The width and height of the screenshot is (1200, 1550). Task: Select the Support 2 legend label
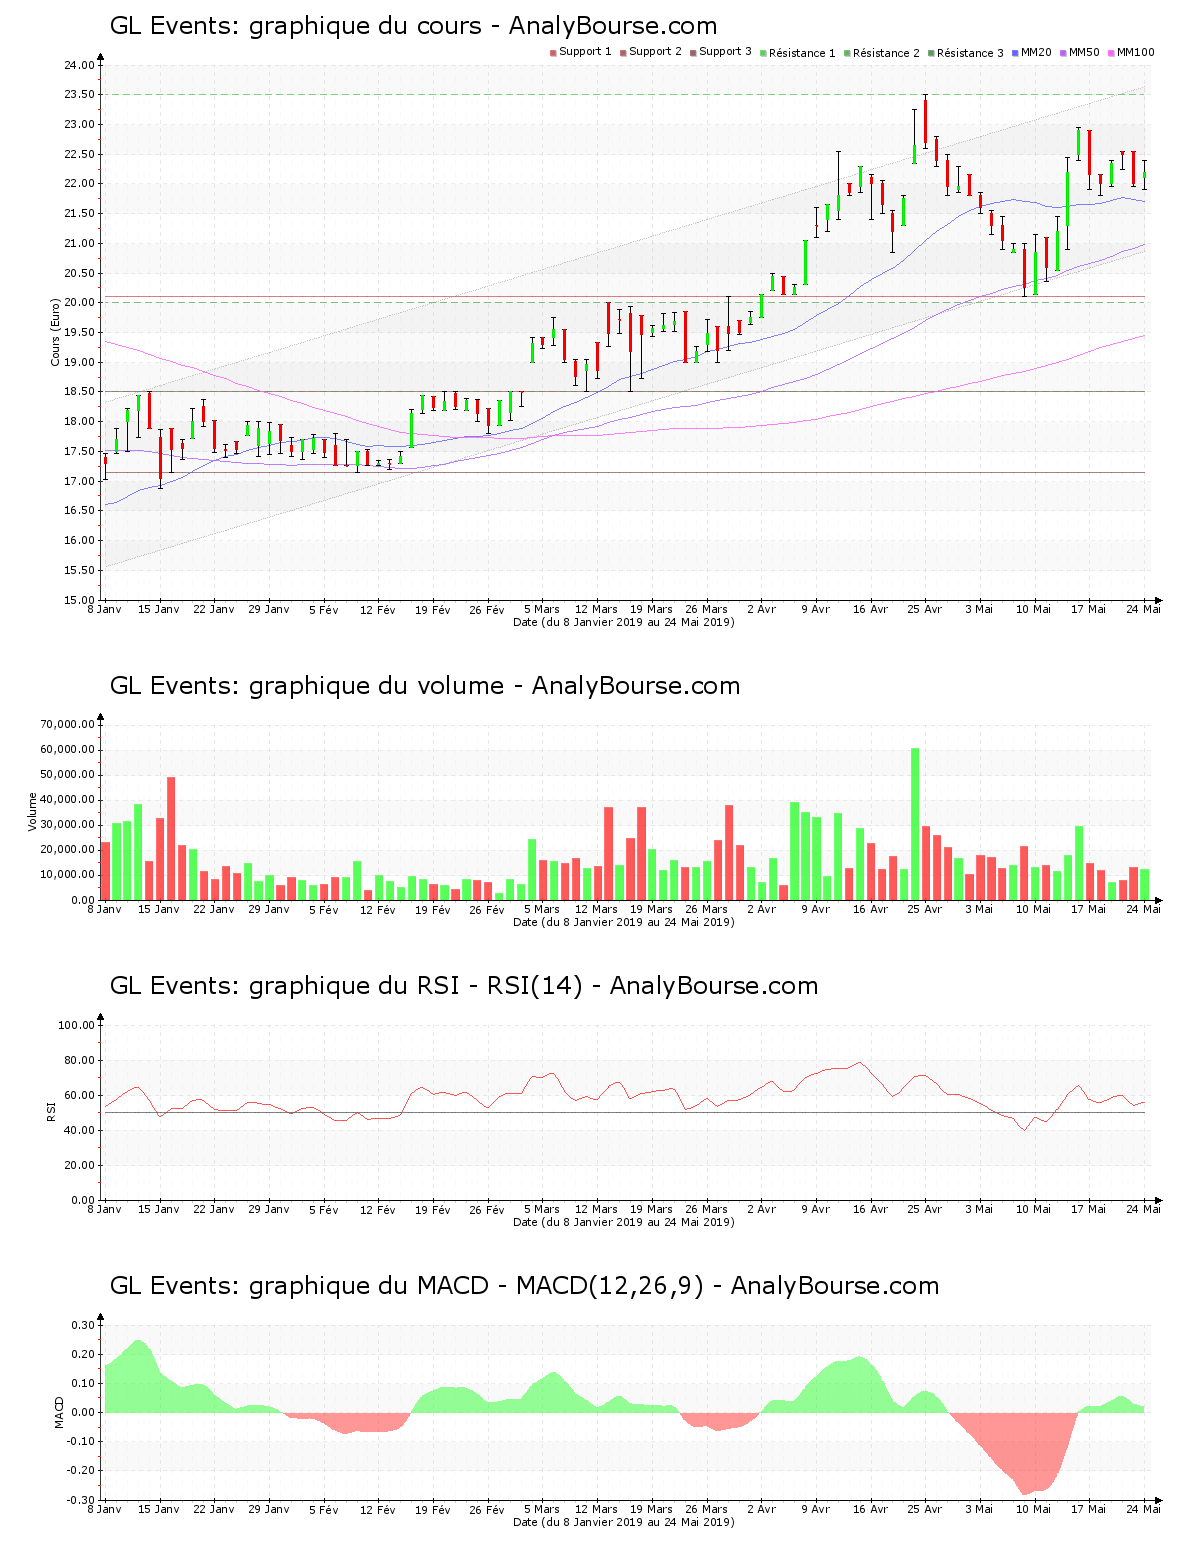(x=655, y=52)
